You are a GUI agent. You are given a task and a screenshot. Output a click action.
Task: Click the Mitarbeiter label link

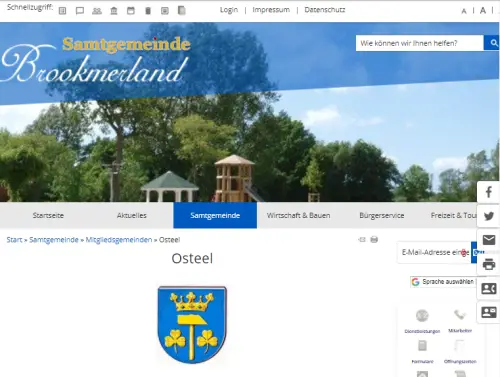(x=460, y=331)
